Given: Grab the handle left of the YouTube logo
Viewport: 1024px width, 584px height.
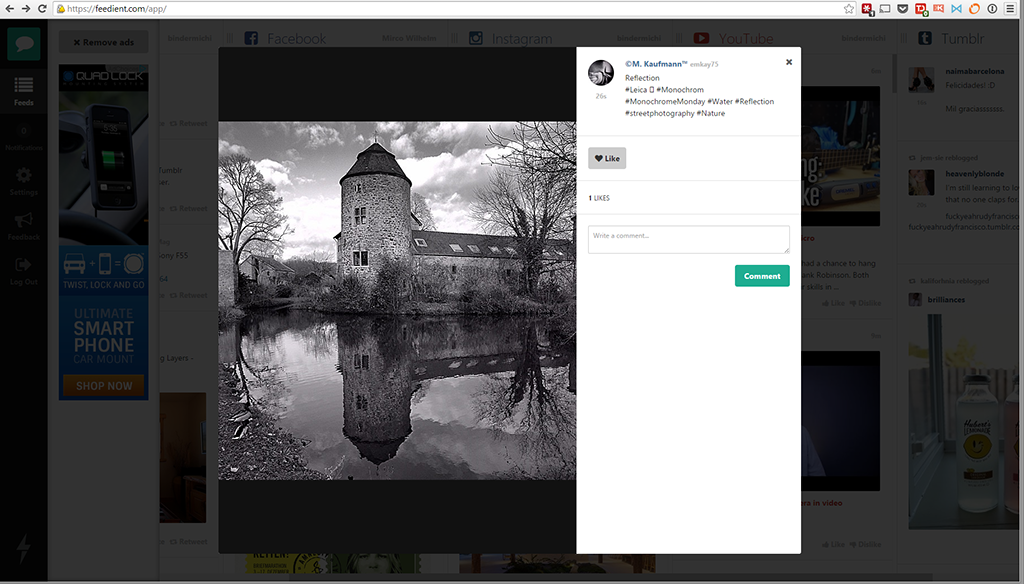Looking at the screenshot, I should 679,38.
